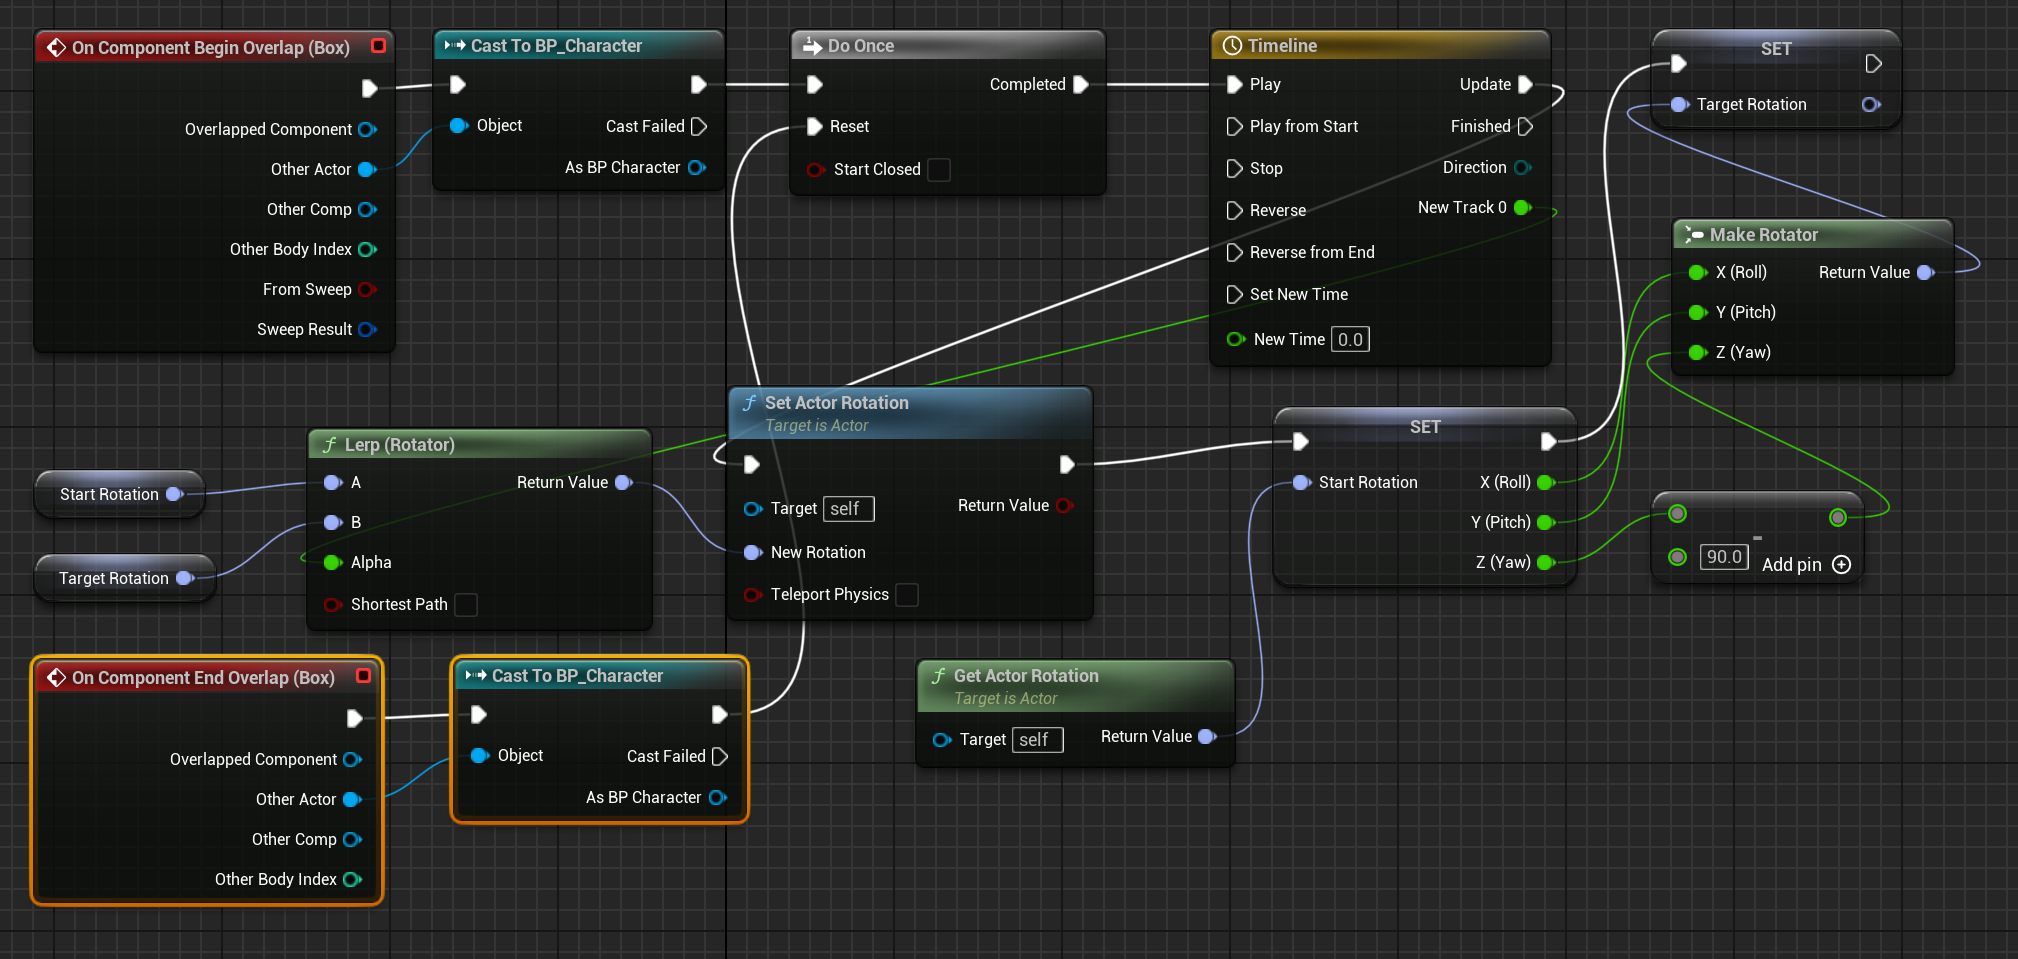Click the Other Comp pin on Begin Overlap
Screen dimensions: 2018x959
pyautogui.click(x=367, y=210)
